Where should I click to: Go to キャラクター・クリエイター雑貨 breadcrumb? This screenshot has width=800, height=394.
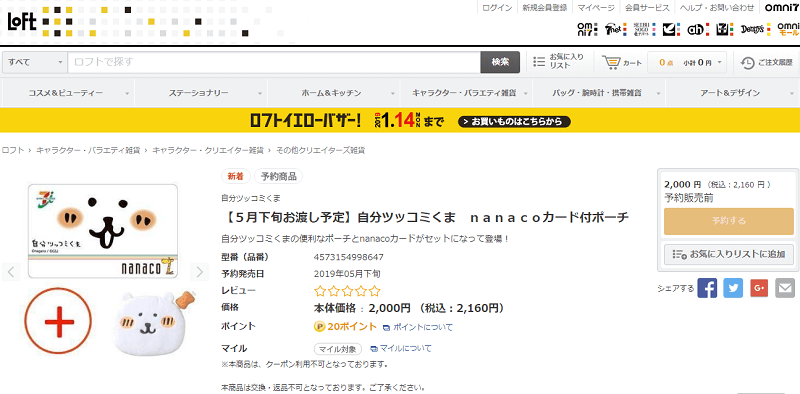(208, 151)
